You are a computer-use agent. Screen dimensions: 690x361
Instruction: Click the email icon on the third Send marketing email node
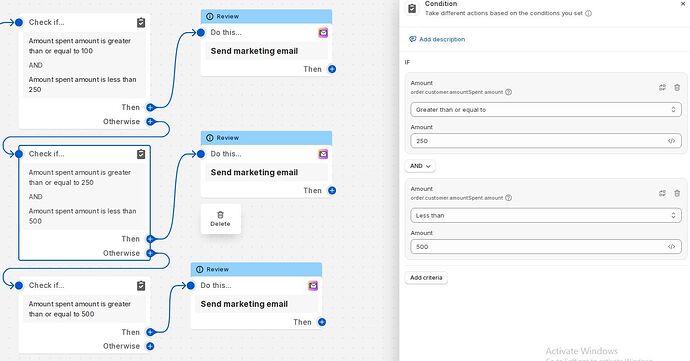click(x=313, y=286)
